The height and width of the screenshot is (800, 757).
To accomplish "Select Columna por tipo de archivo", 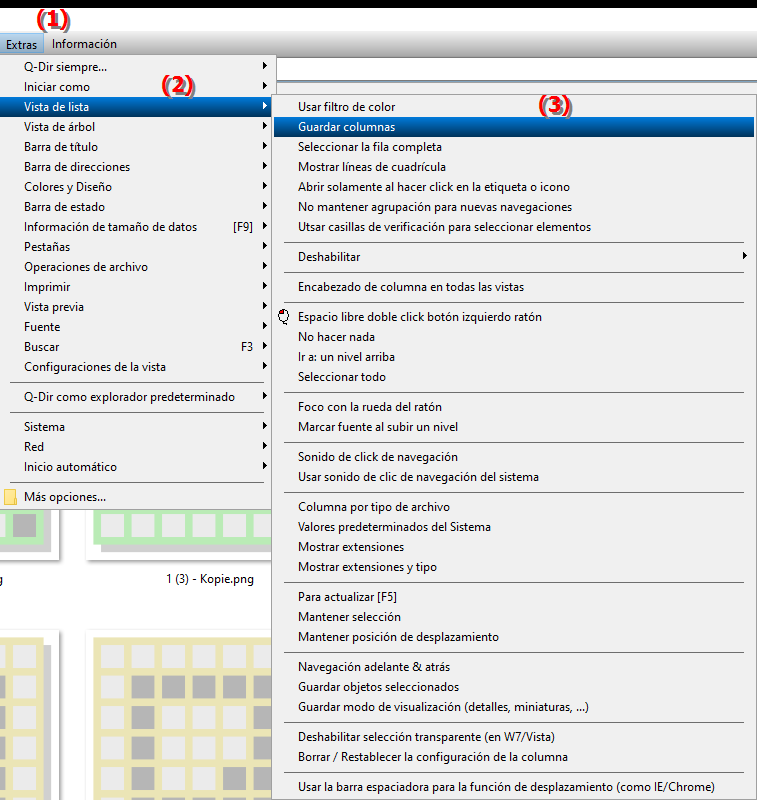I will point(514,507).
